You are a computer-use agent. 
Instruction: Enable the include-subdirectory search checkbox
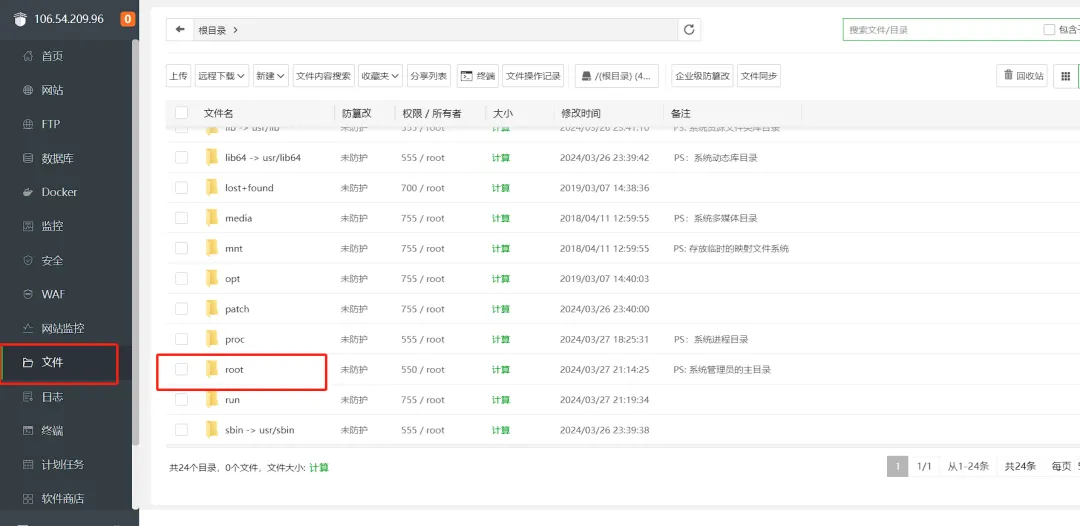tap(1049, 30)
